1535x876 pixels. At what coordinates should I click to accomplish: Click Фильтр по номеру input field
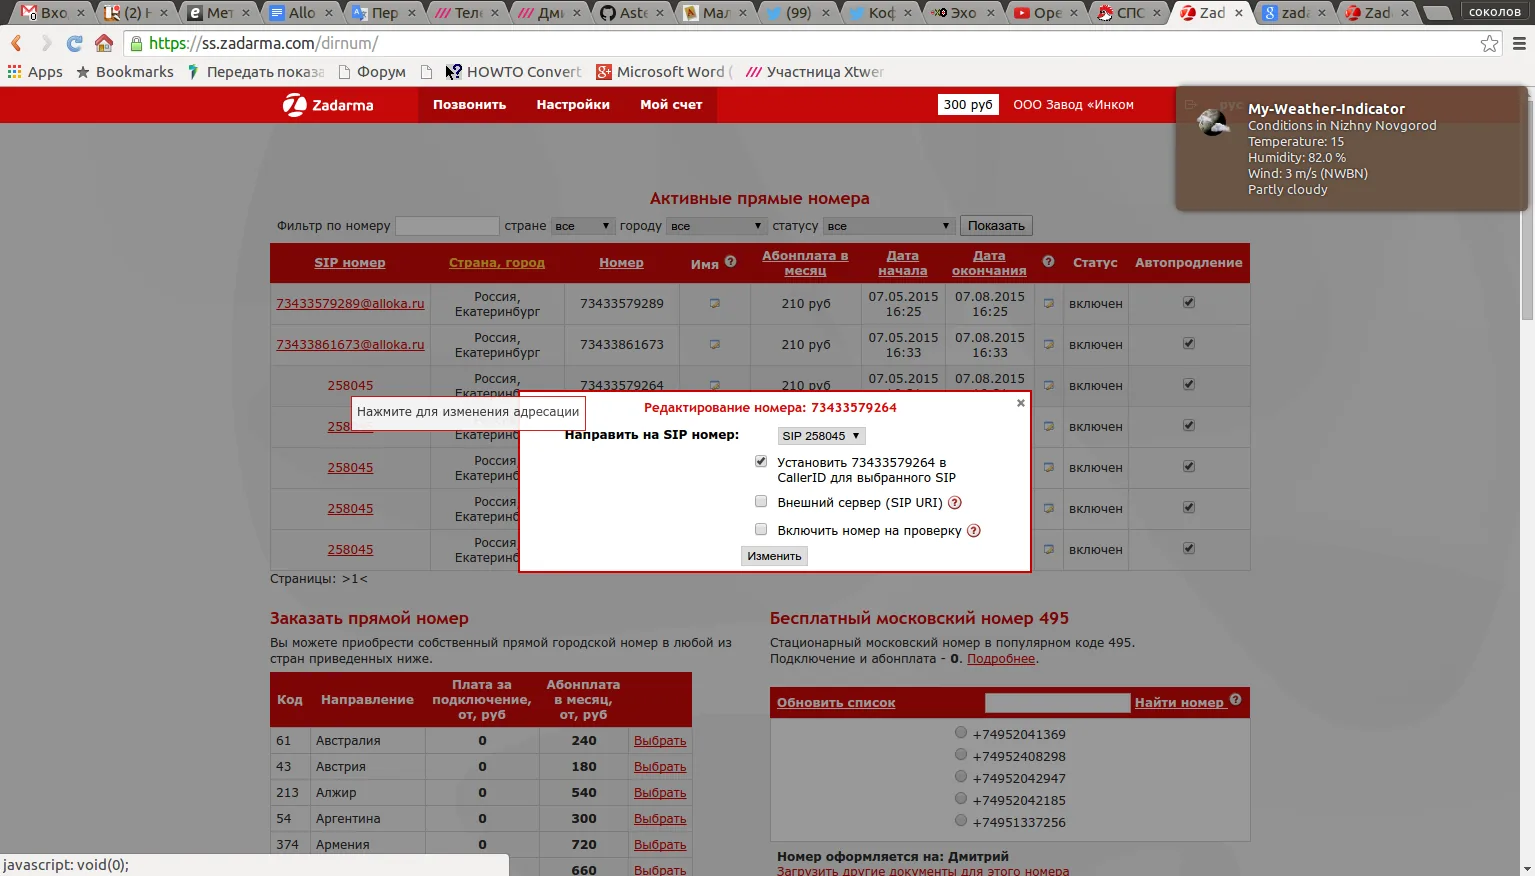point(447,226)
